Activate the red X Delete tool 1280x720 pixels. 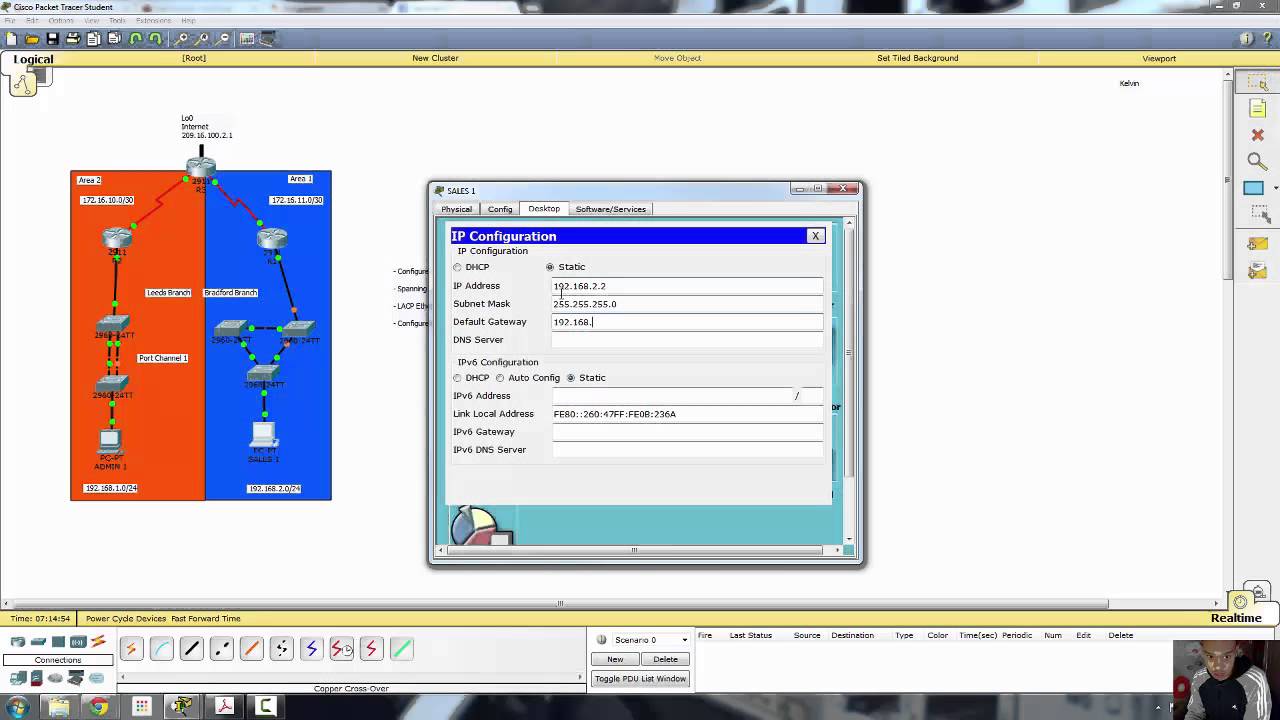(x=1257, y=135)
